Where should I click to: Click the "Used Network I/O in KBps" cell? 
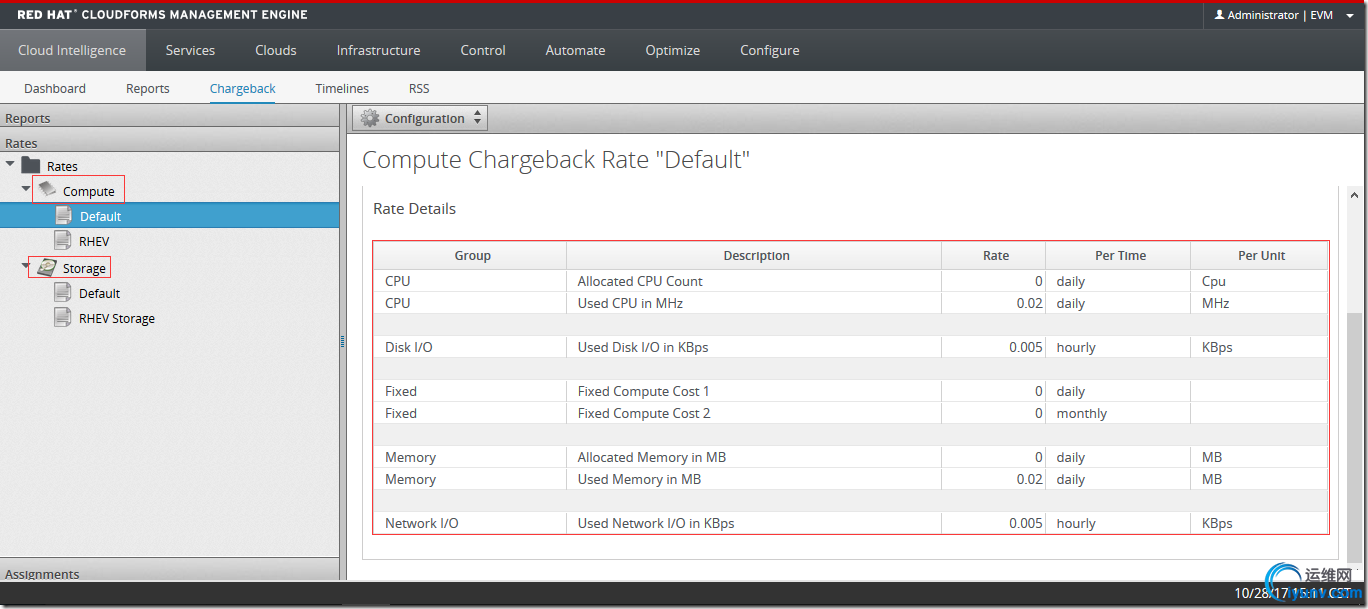754,523
